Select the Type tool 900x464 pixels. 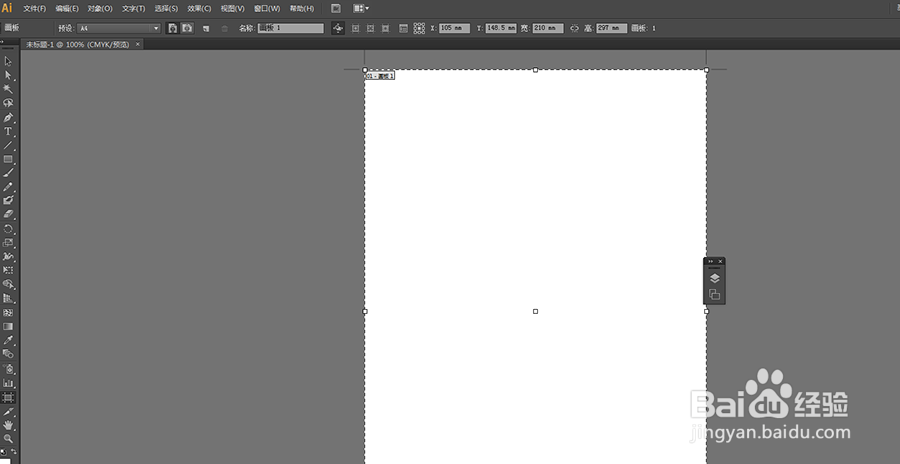pos(8,131)
